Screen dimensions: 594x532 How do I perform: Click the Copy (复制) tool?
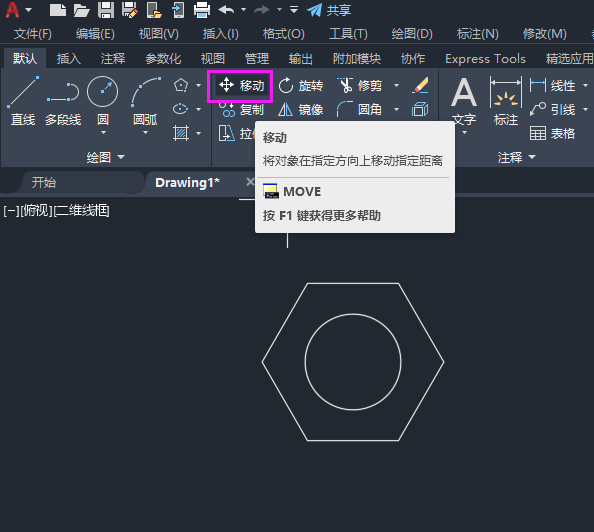tap(241, 110)
